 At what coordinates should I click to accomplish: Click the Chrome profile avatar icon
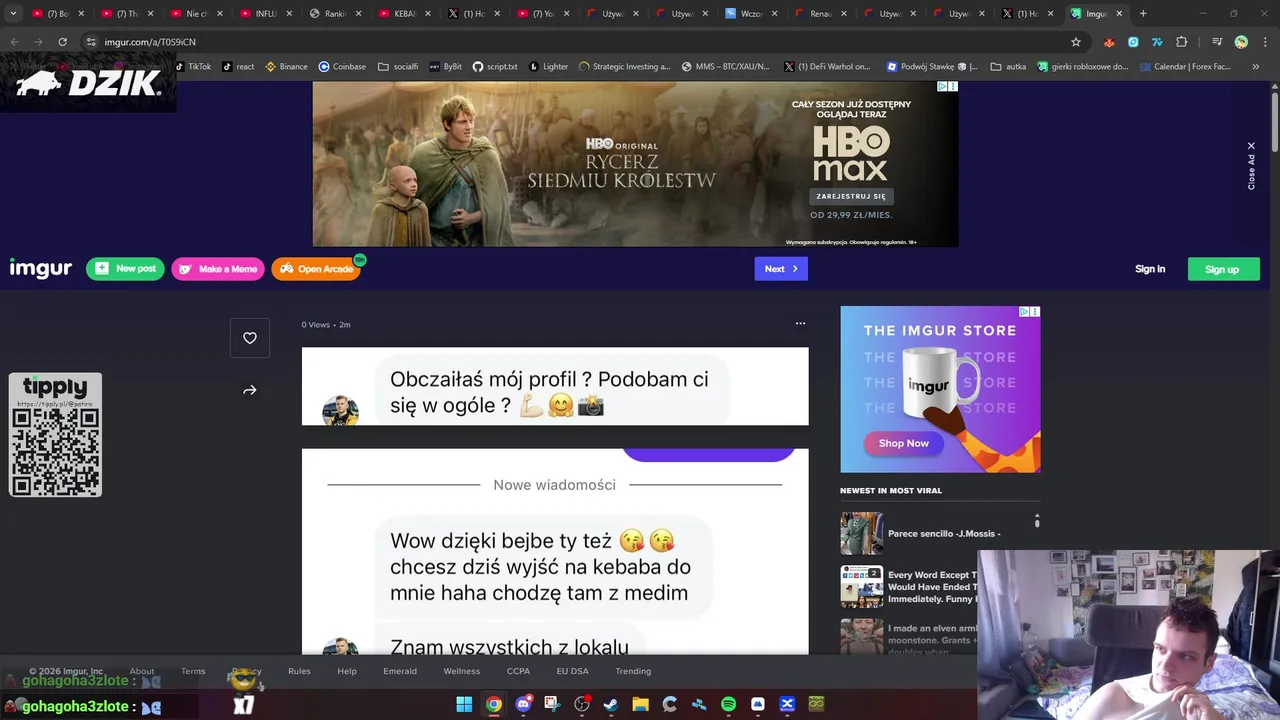point(1241,42)
